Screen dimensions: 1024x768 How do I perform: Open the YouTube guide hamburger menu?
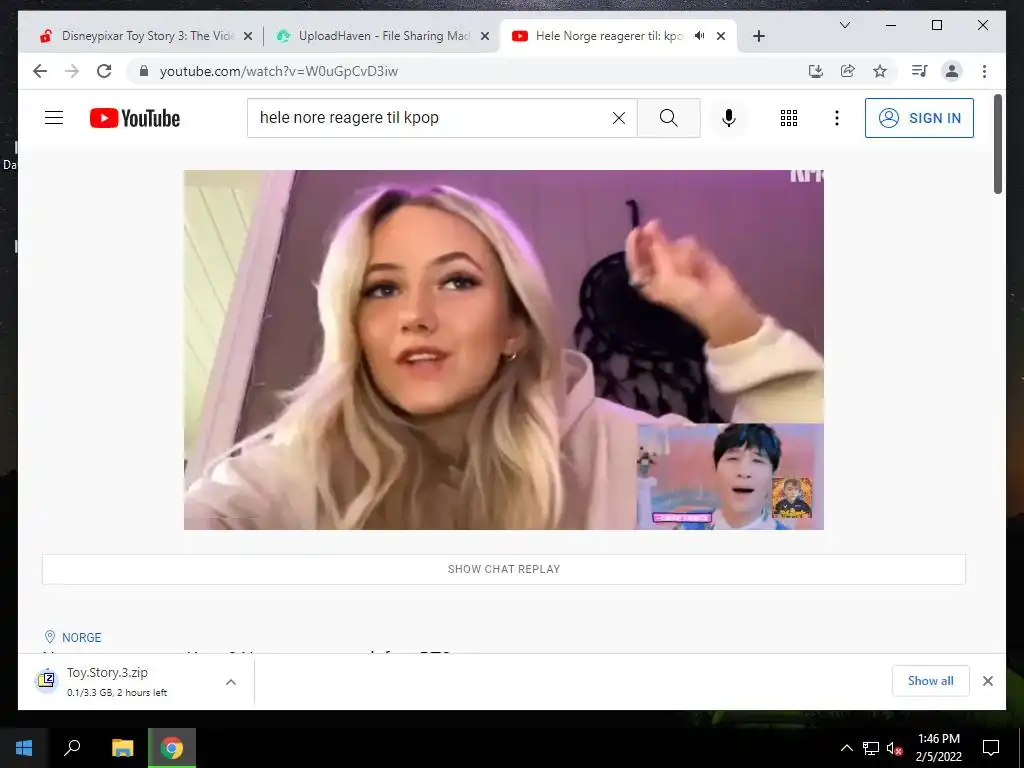[x=54, y=118]
